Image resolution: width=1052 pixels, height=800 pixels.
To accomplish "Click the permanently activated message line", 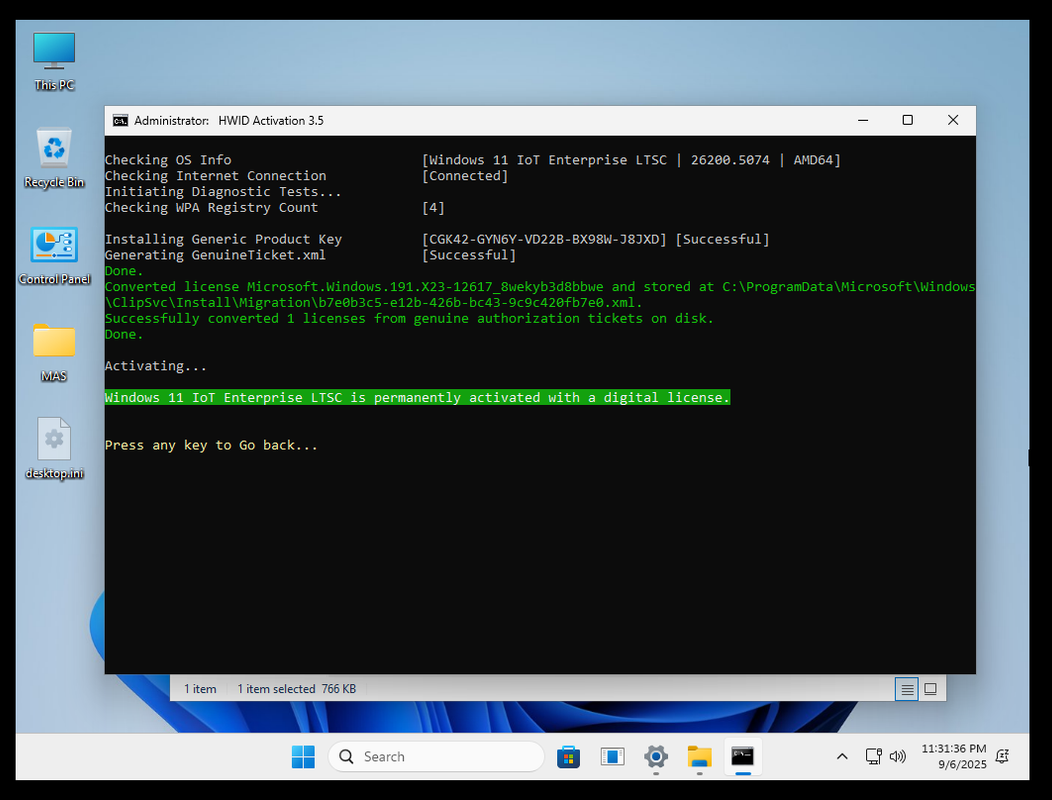I will (x=417, y=397).
